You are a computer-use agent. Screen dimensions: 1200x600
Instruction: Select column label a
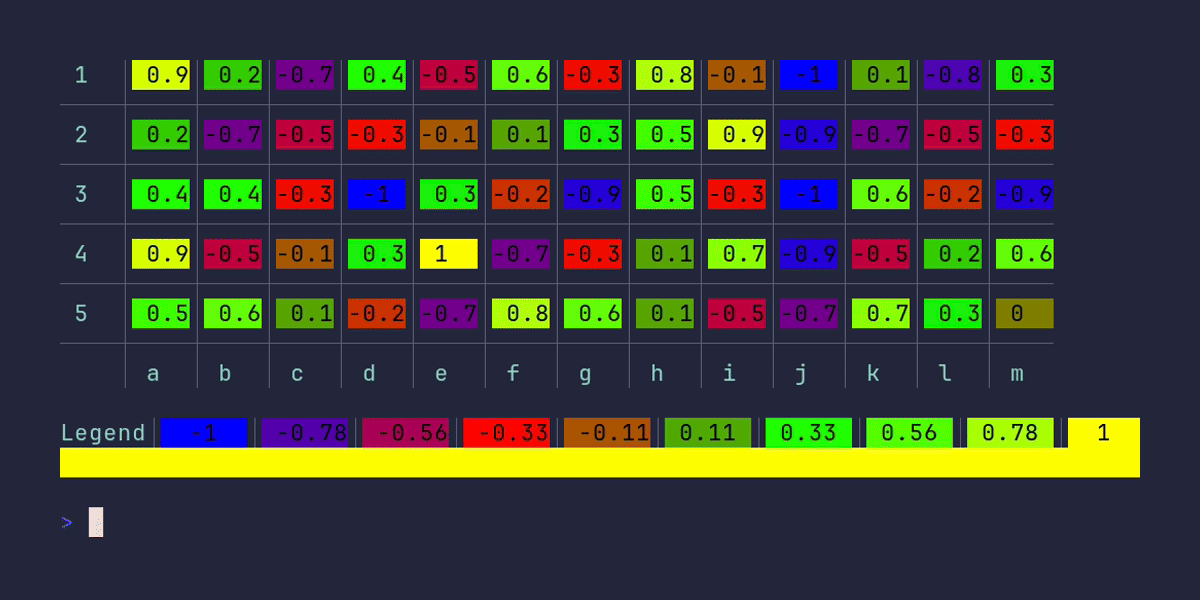click(153, 374)
